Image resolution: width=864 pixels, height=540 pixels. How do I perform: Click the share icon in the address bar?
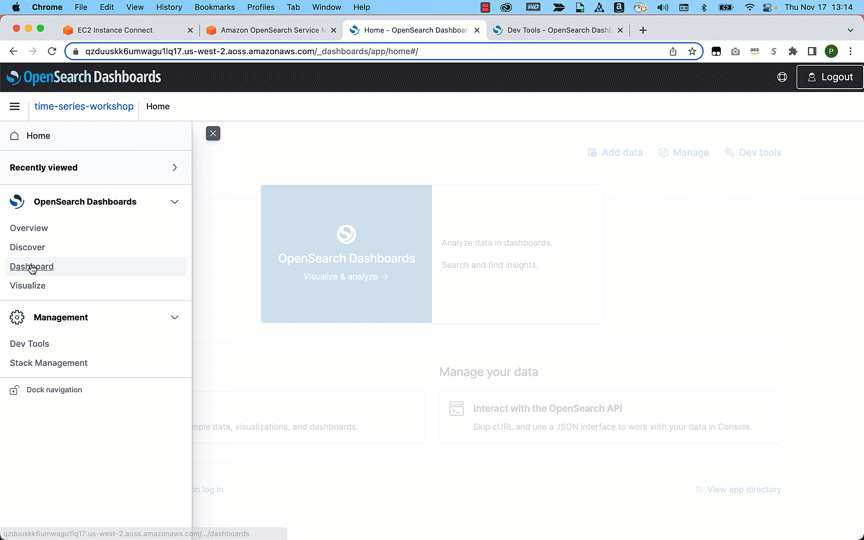pos(673,51)
